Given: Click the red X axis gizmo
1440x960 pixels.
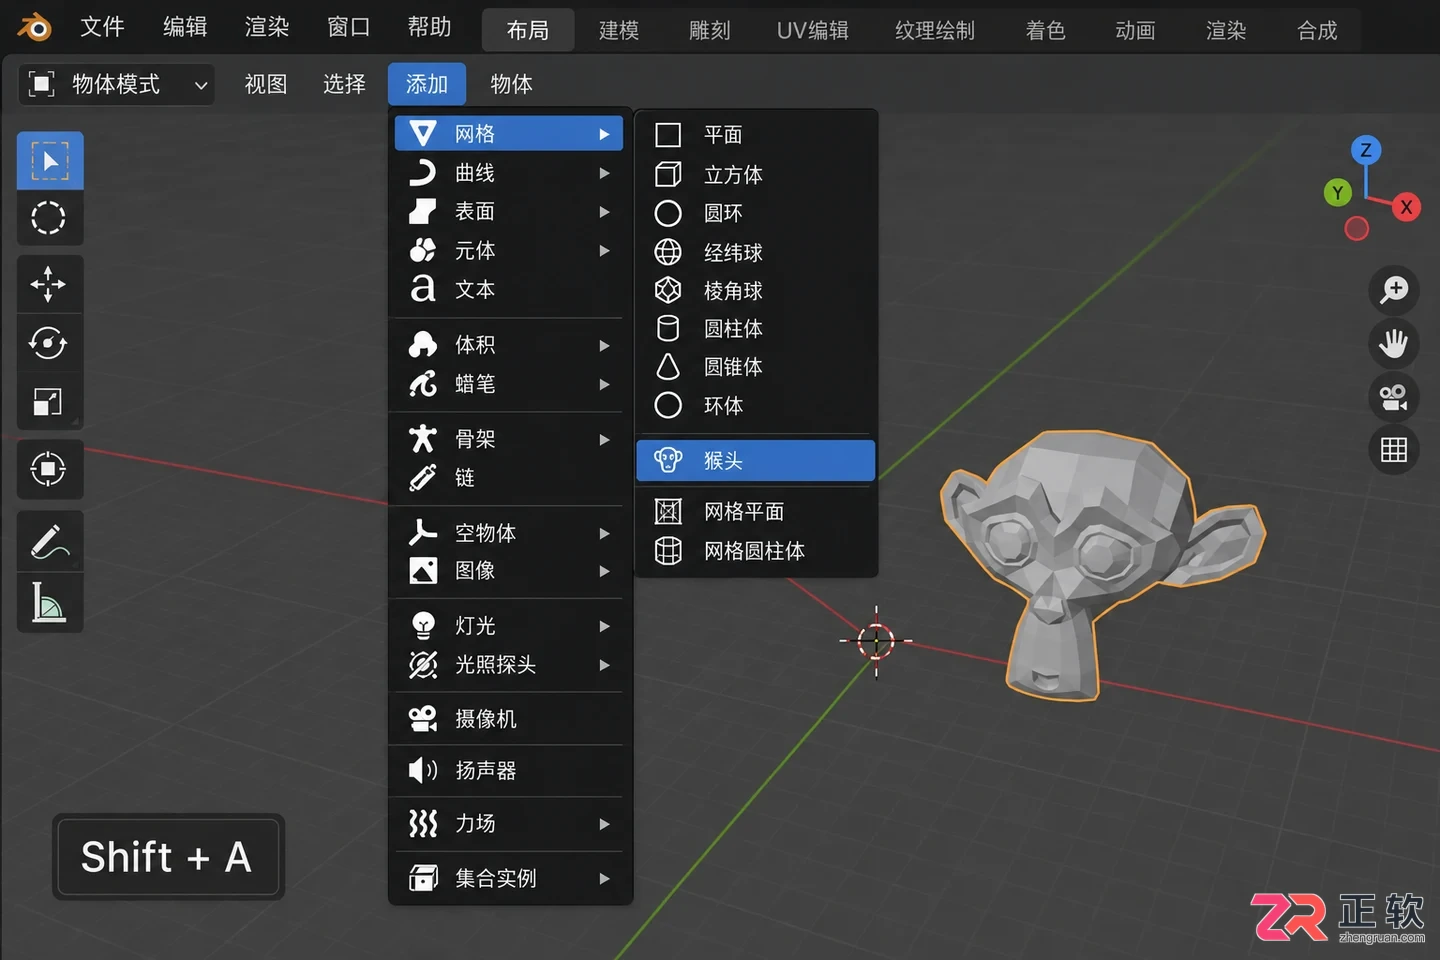Looking at the screenshot, I should (x=1406, y=207).
